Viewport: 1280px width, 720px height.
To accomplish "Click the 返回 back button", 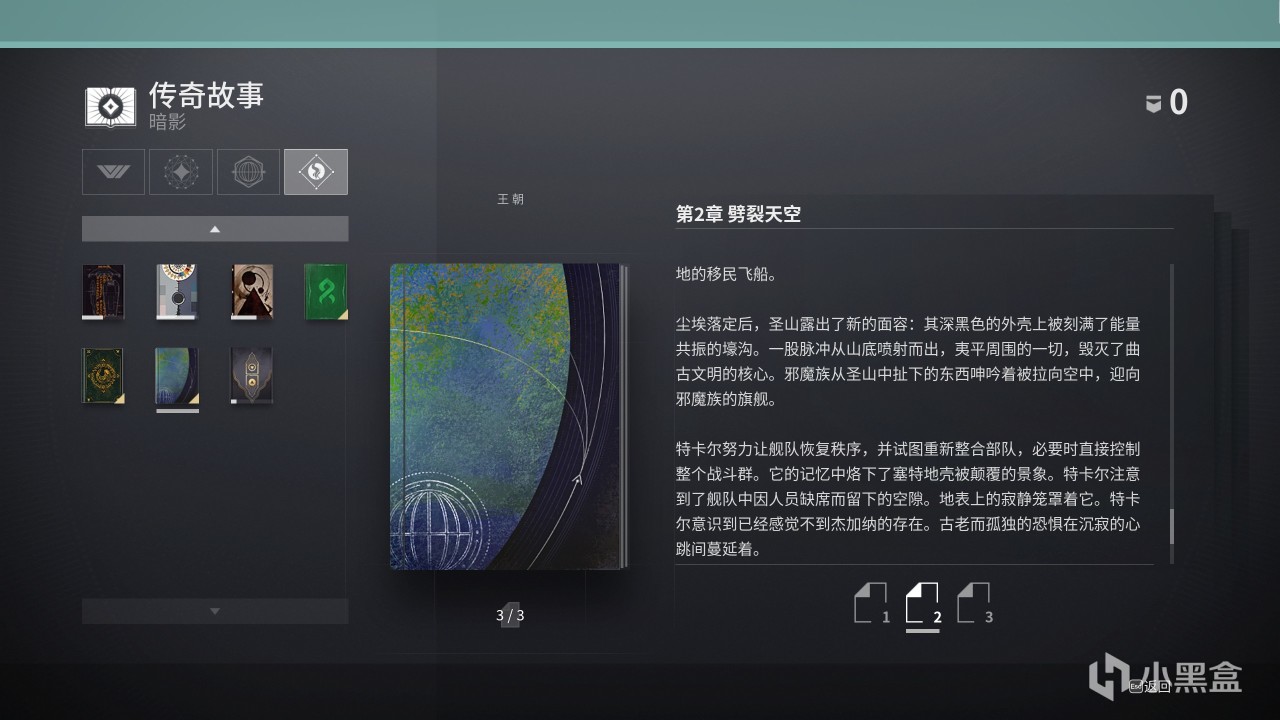I will [1150, 686].
